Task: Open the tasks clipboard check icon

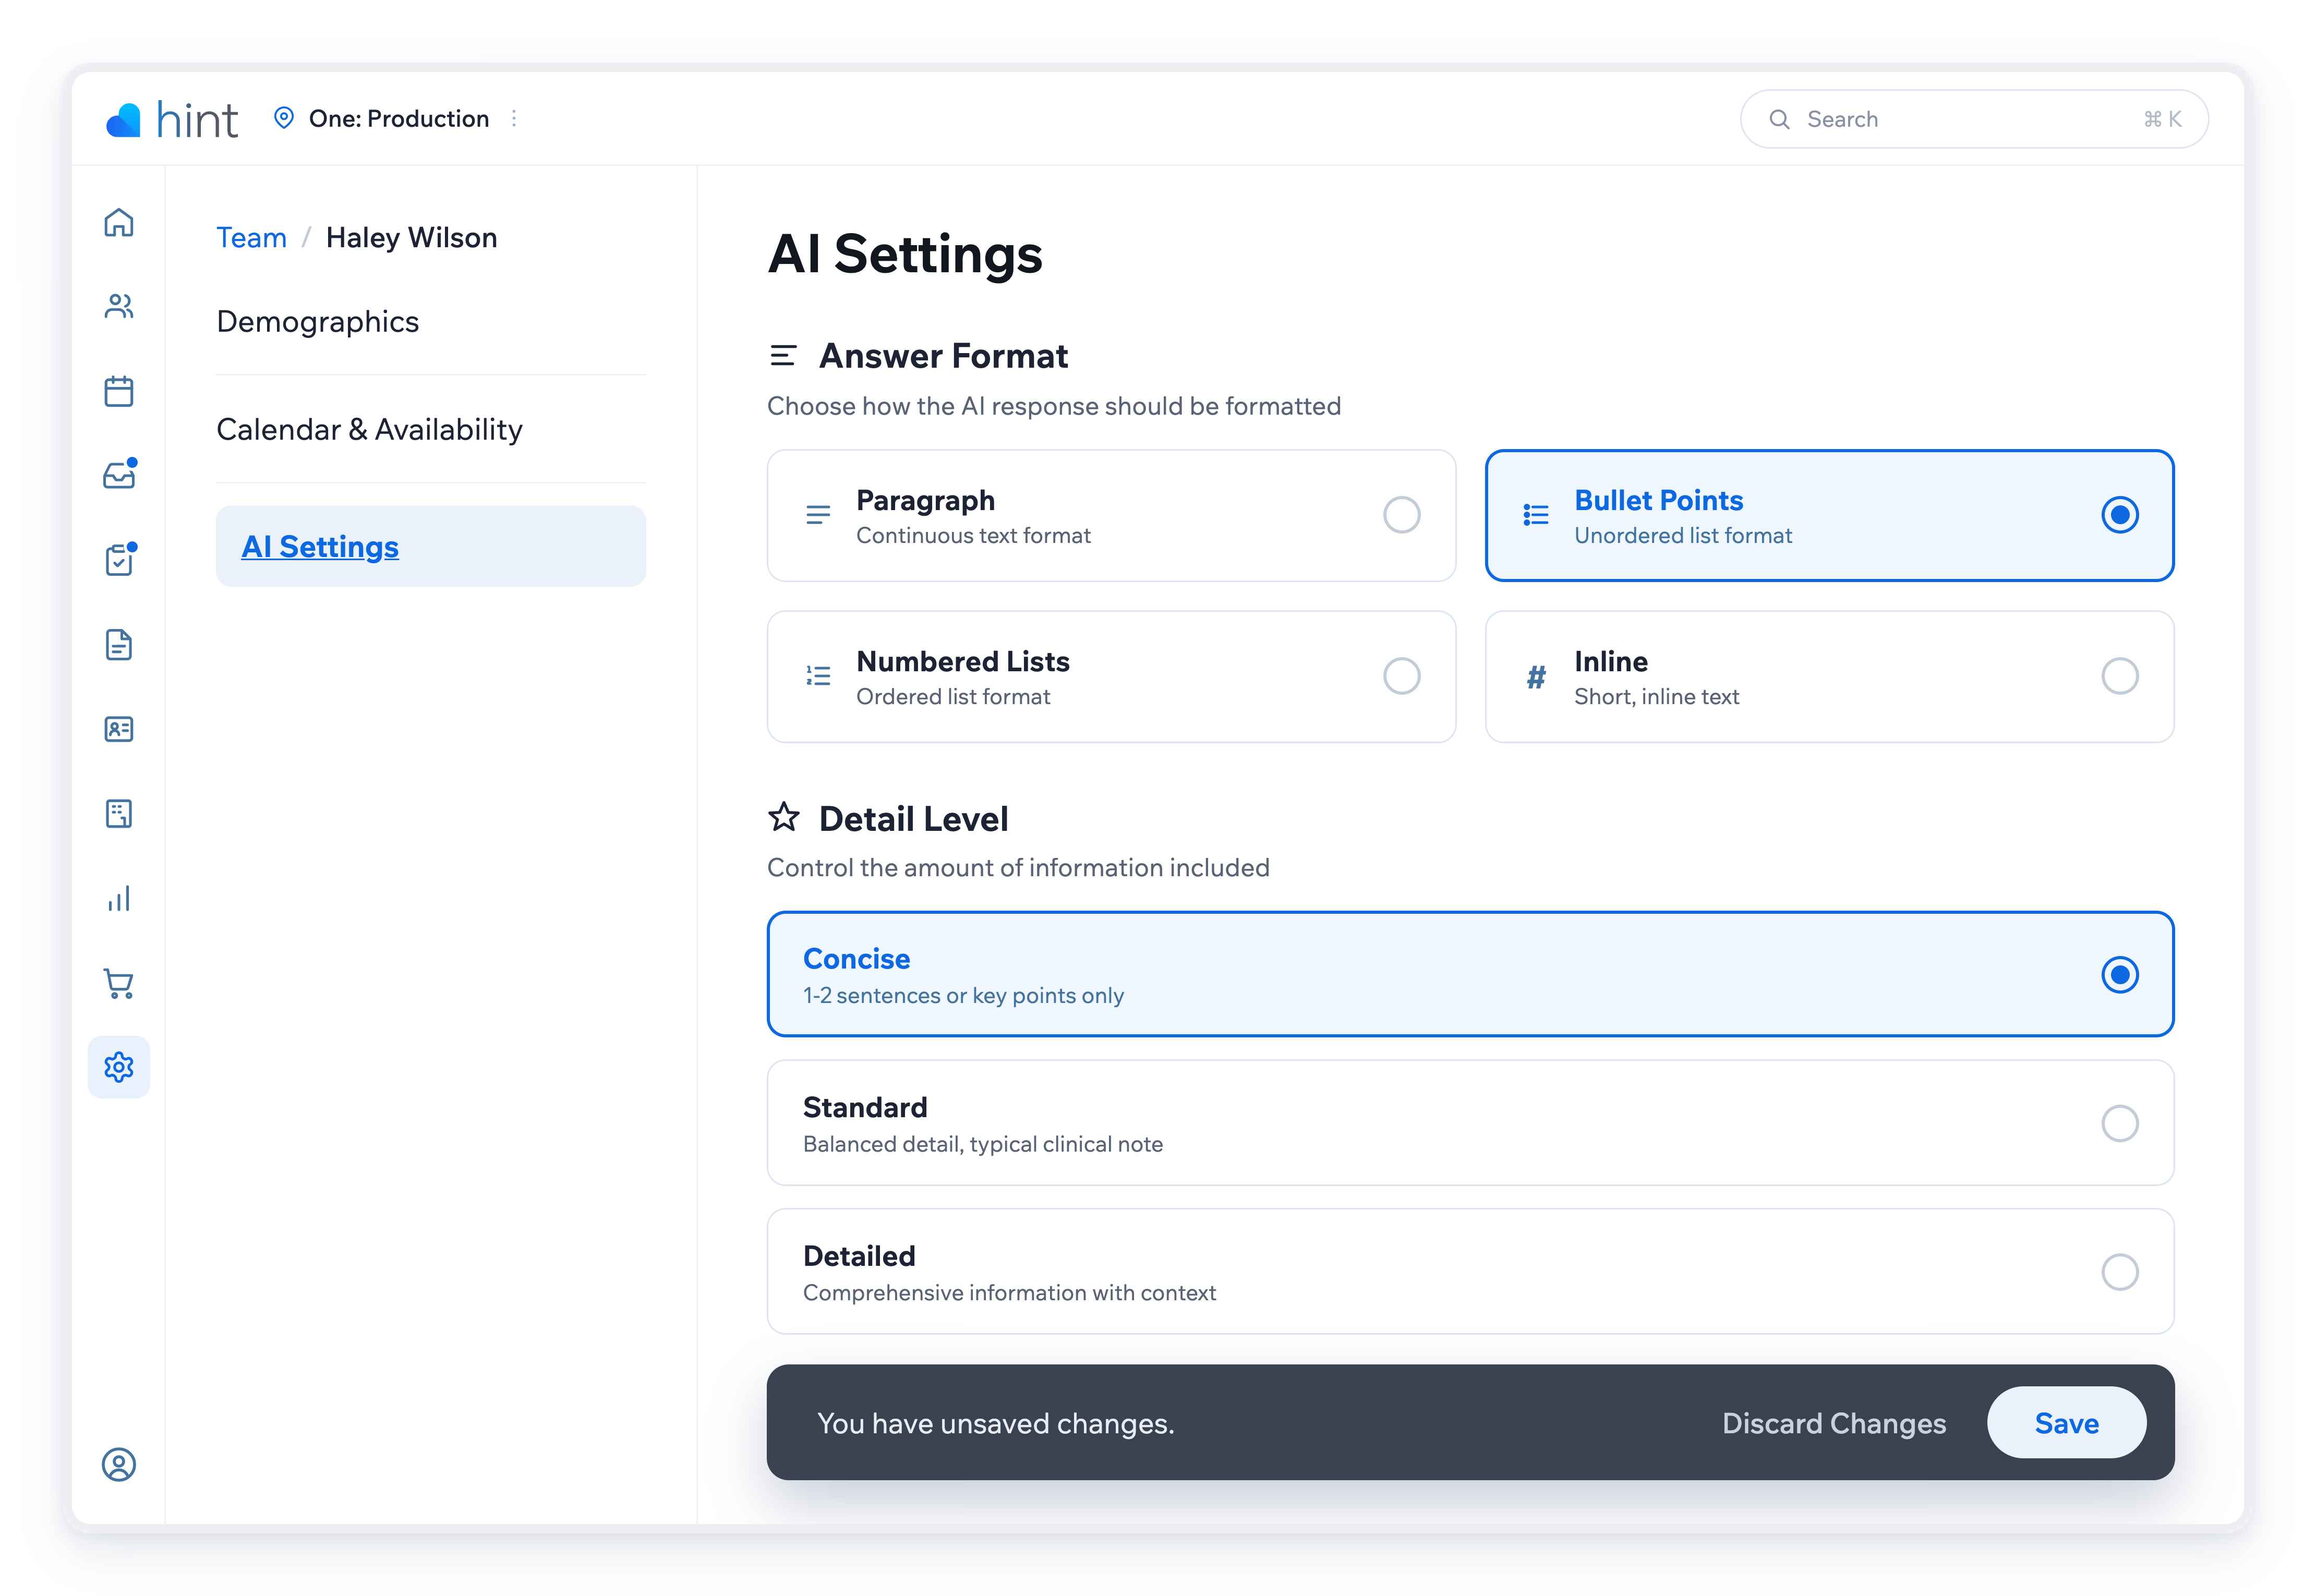Action: 119,560
